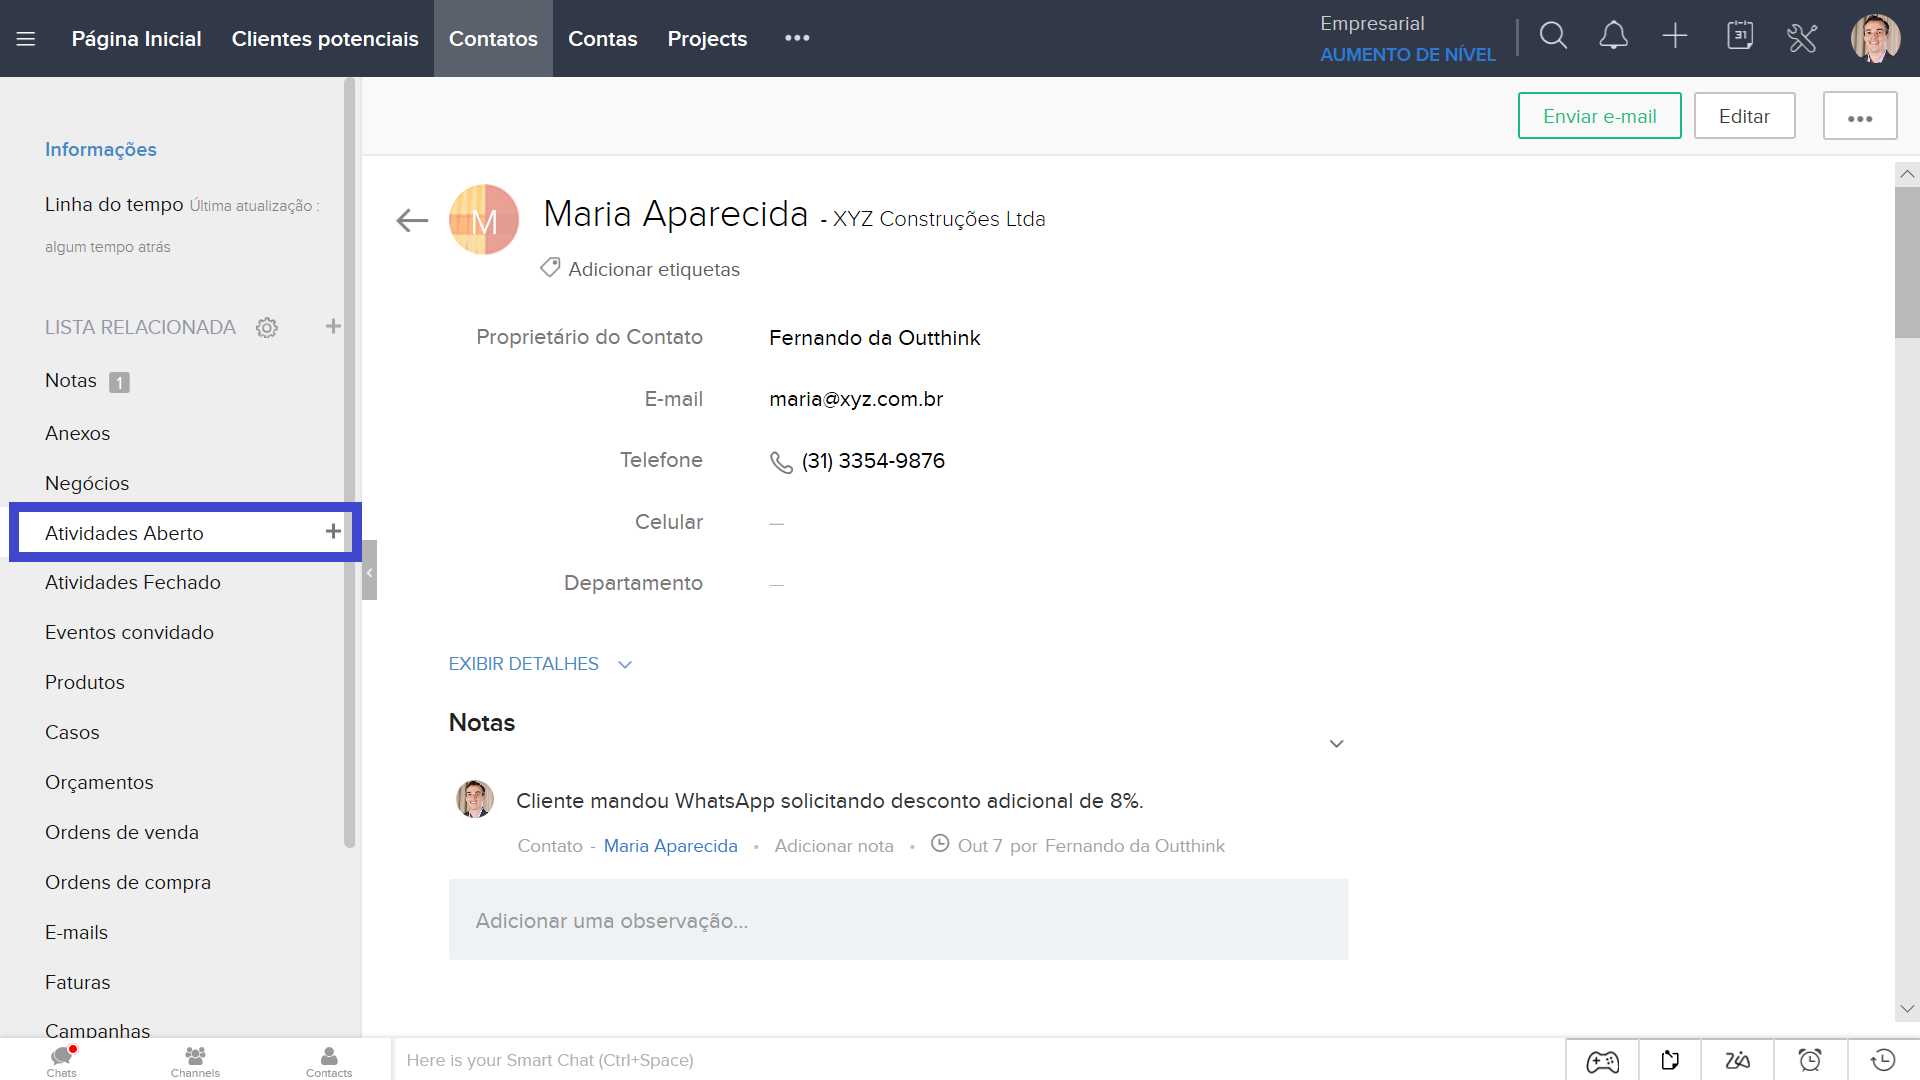Image resolution: width=1920 pixels, height=1080 pixels.
Task: Open the setup tools icon
Action: pos(1802,38)
